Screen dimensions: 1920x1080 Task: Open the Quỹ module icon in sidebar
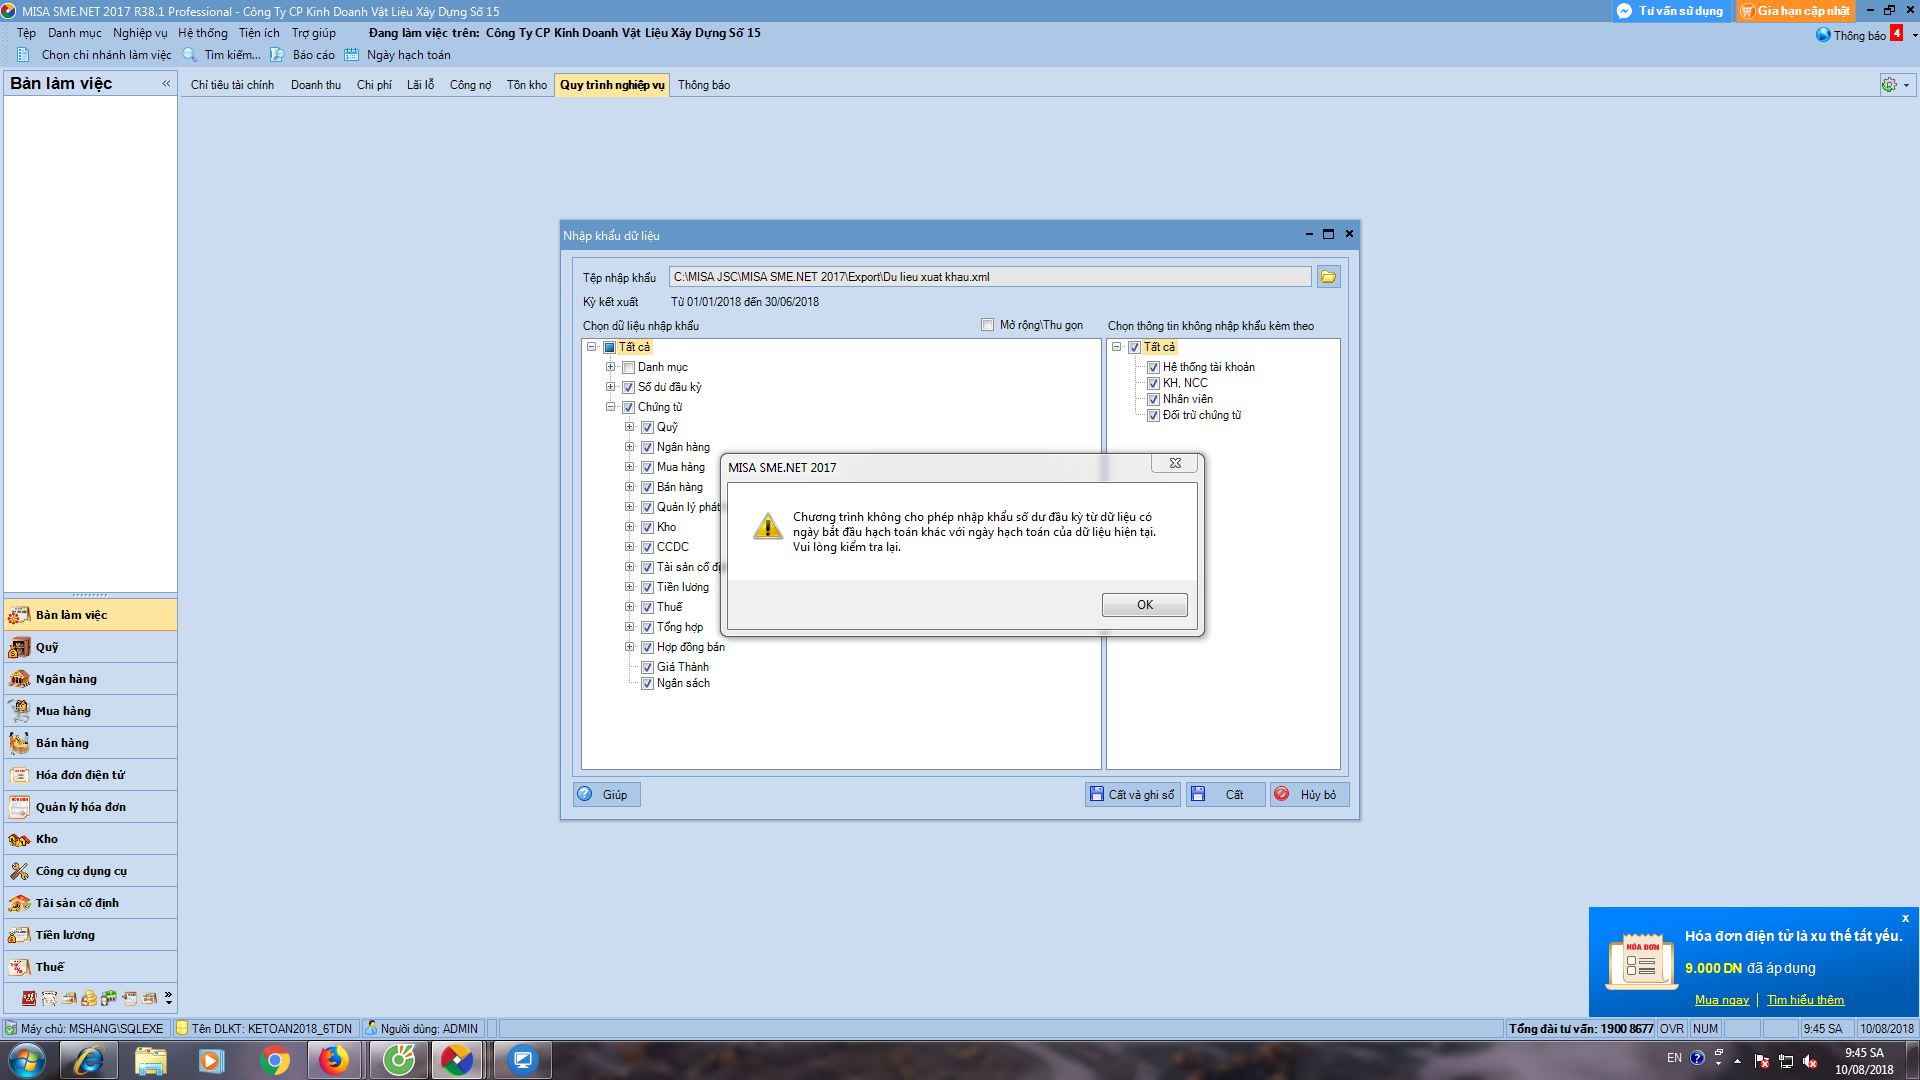tap(19, 647)
